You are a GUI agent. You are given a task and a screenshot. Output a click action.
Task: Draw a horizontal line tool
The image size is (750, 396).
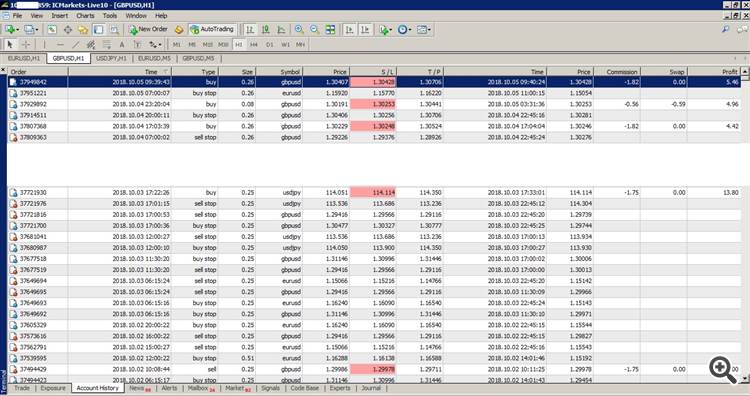click(x=60, y=44)
